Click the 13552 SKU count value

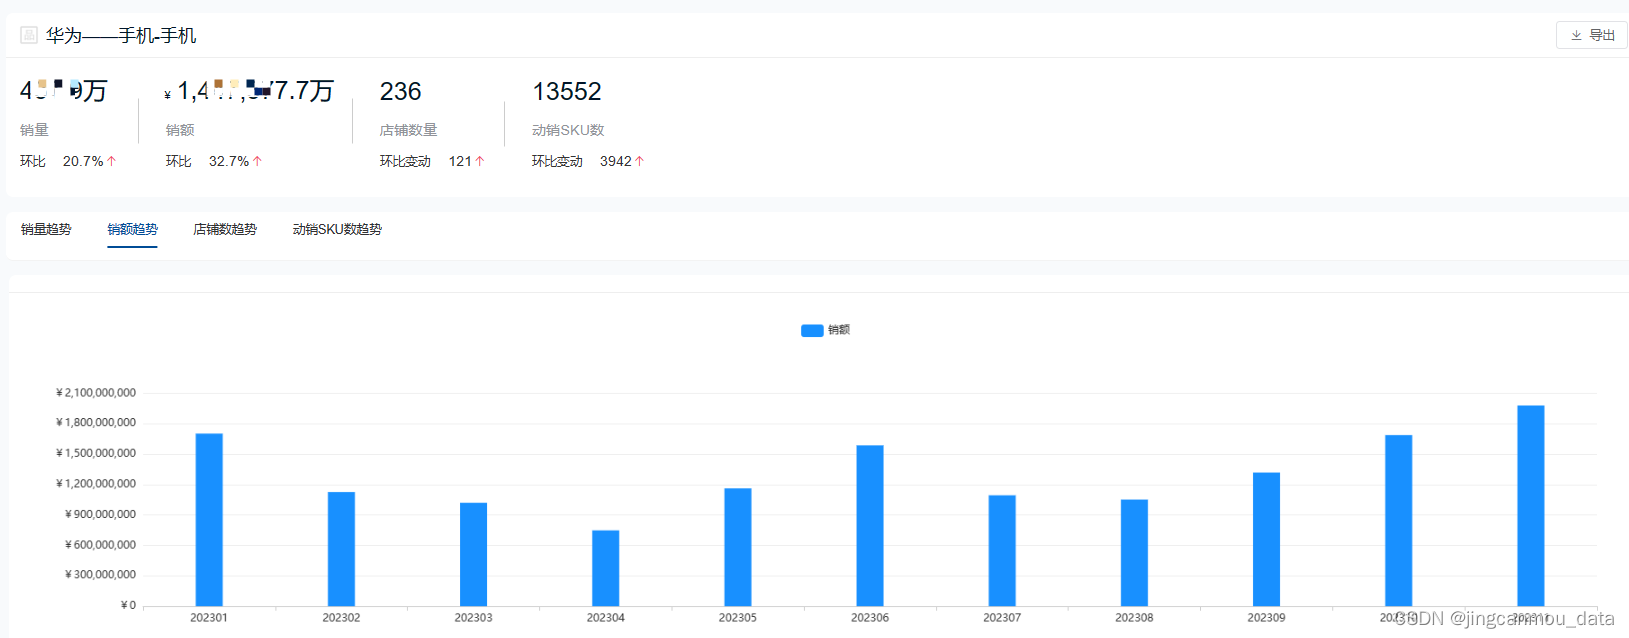[x=567, y=92]
